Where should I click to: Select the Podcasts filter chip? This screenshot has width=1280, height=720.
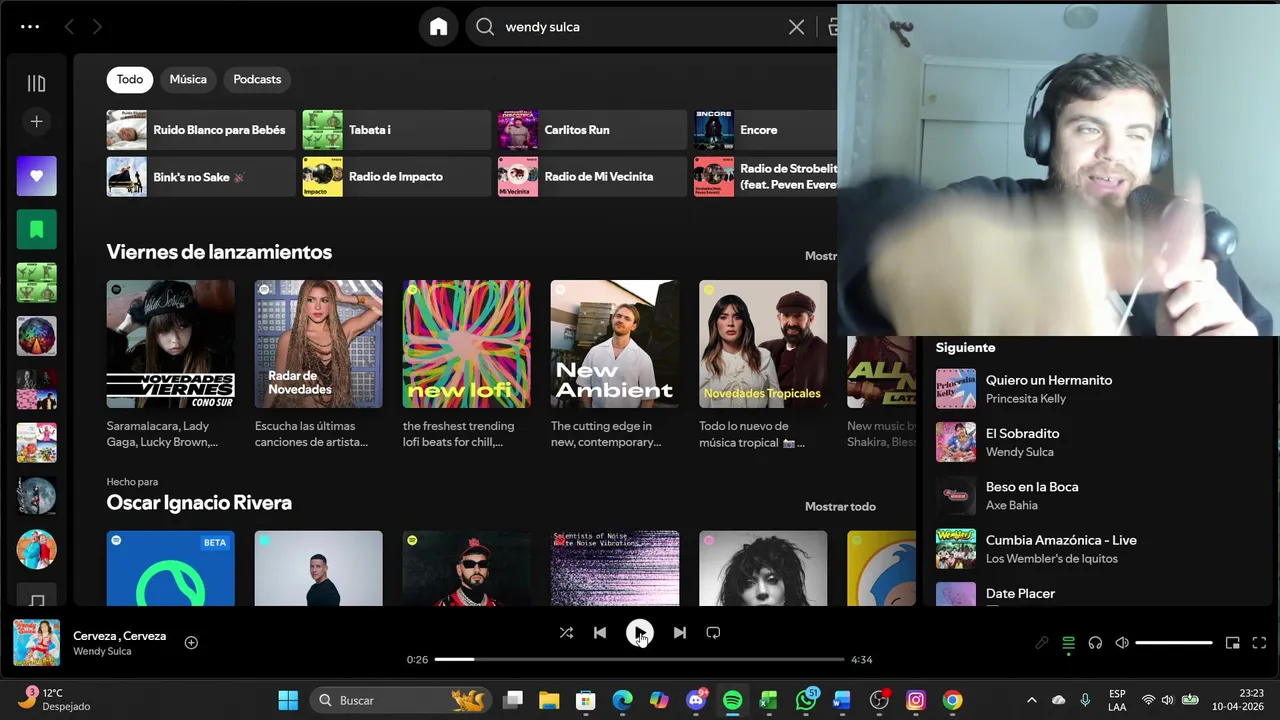(257, 79)
